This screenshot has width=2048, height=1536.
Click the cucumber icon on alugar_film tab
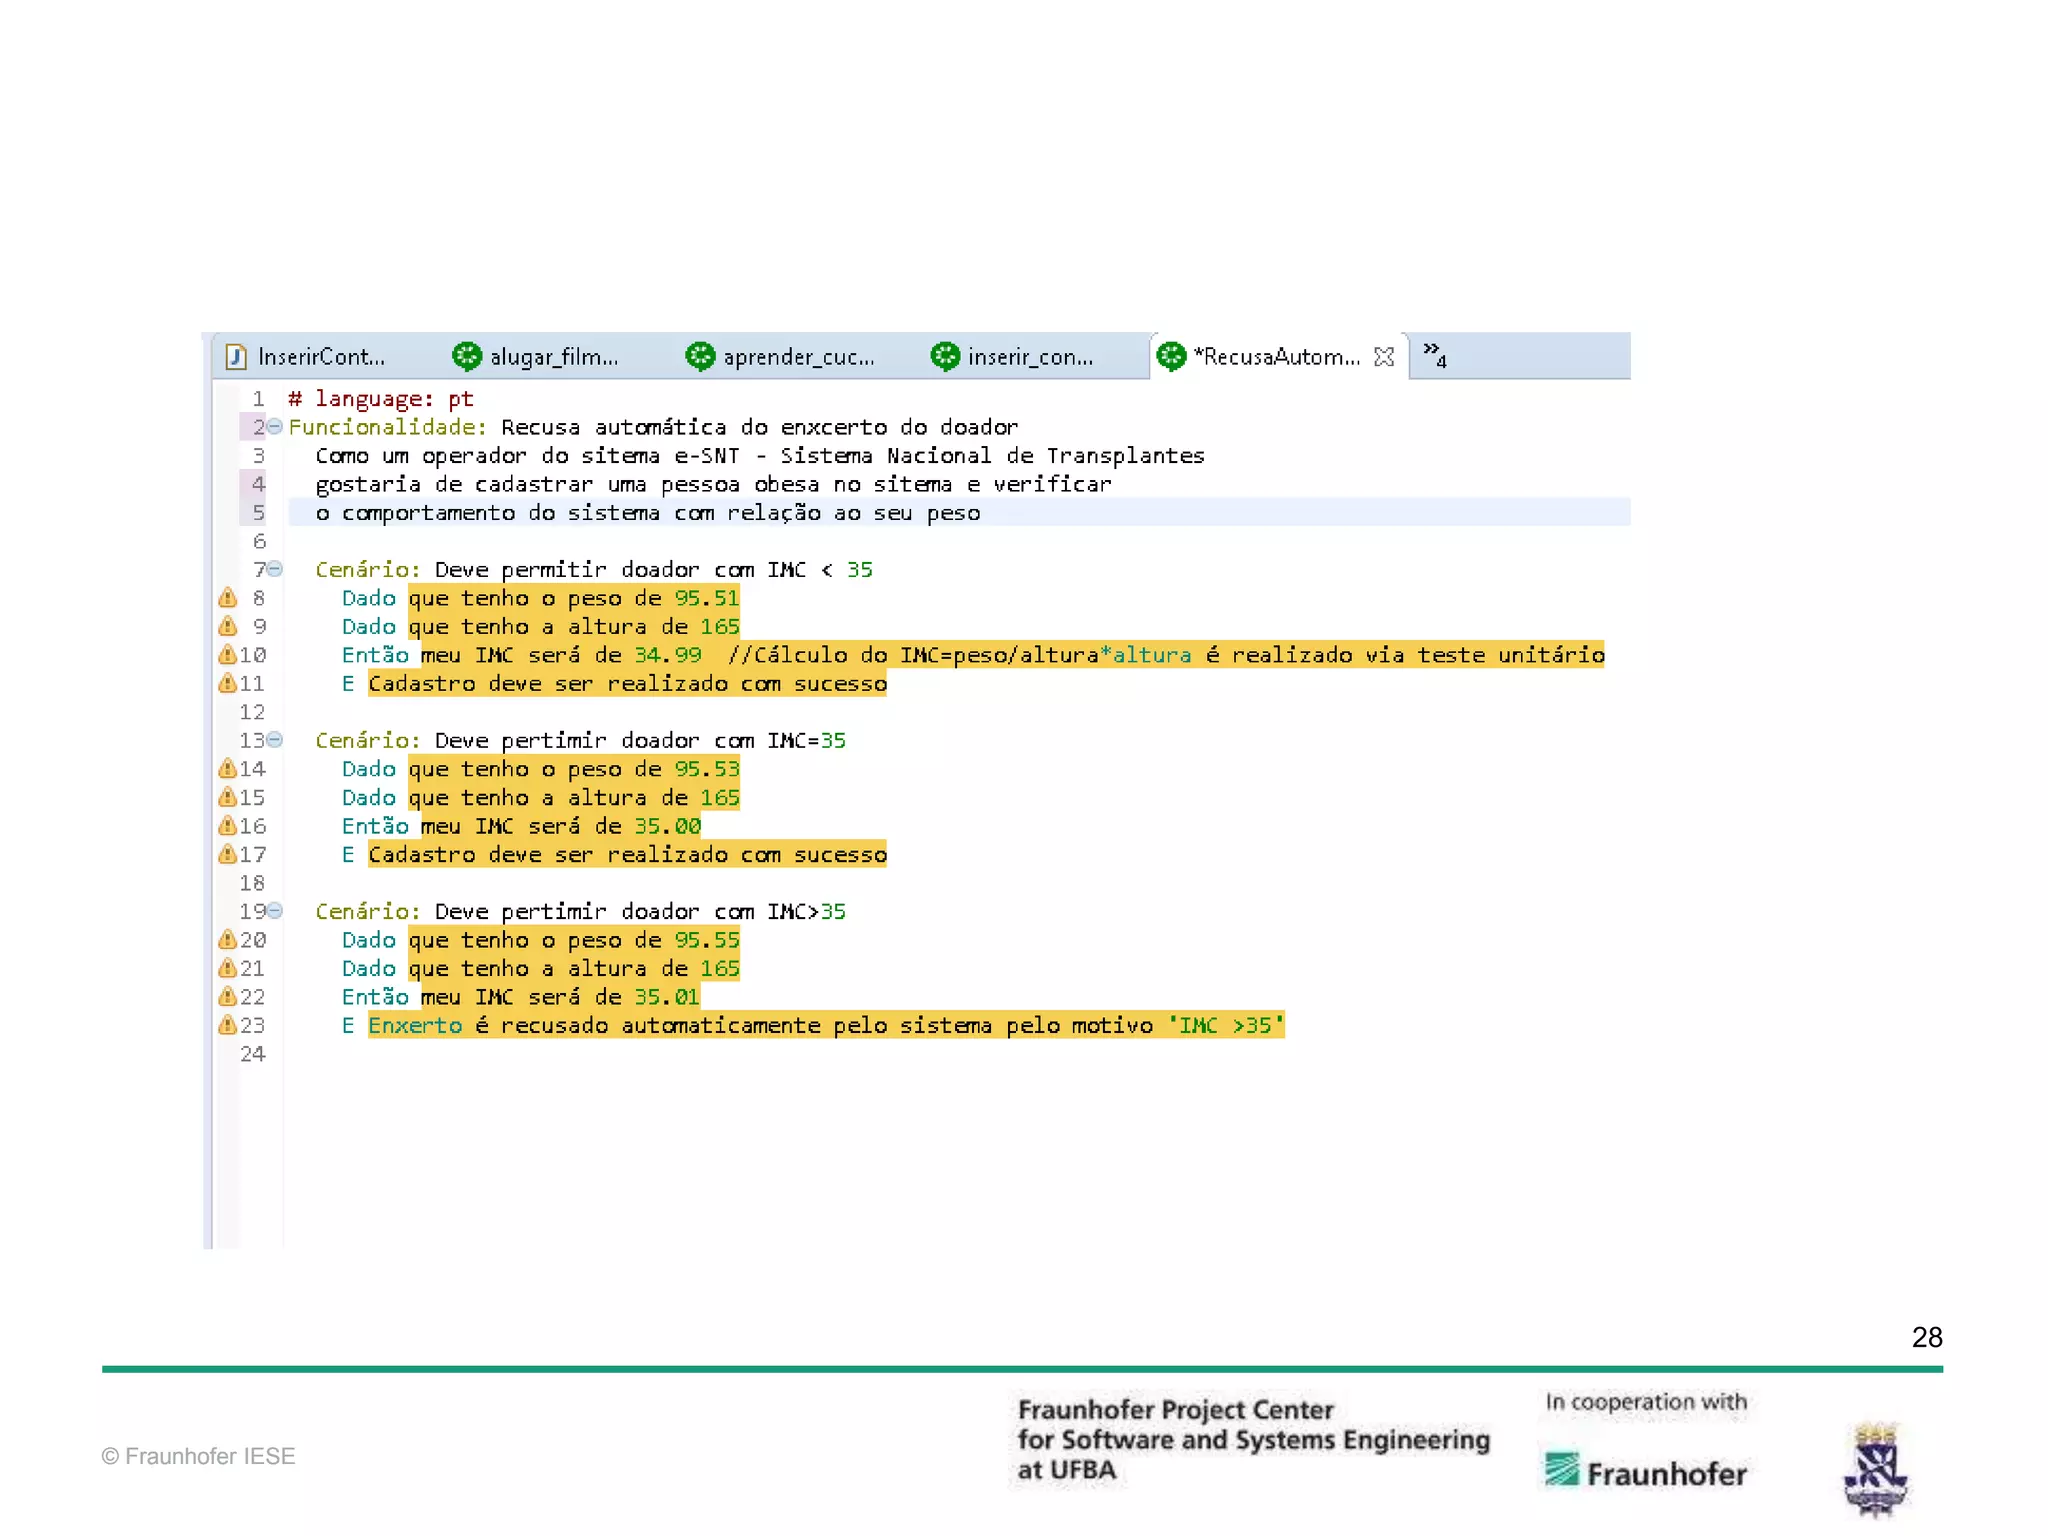click(466, 356)
